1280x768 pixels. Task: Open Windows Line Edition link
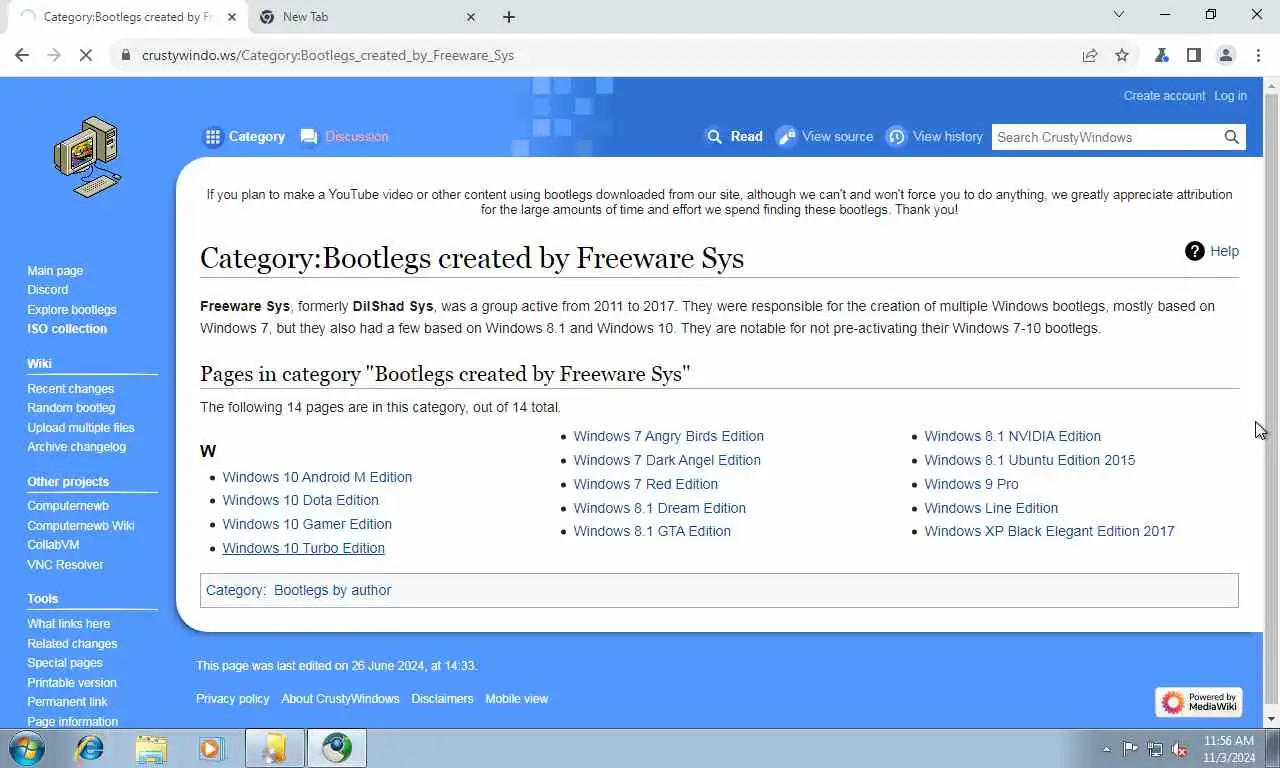point(991,508)
